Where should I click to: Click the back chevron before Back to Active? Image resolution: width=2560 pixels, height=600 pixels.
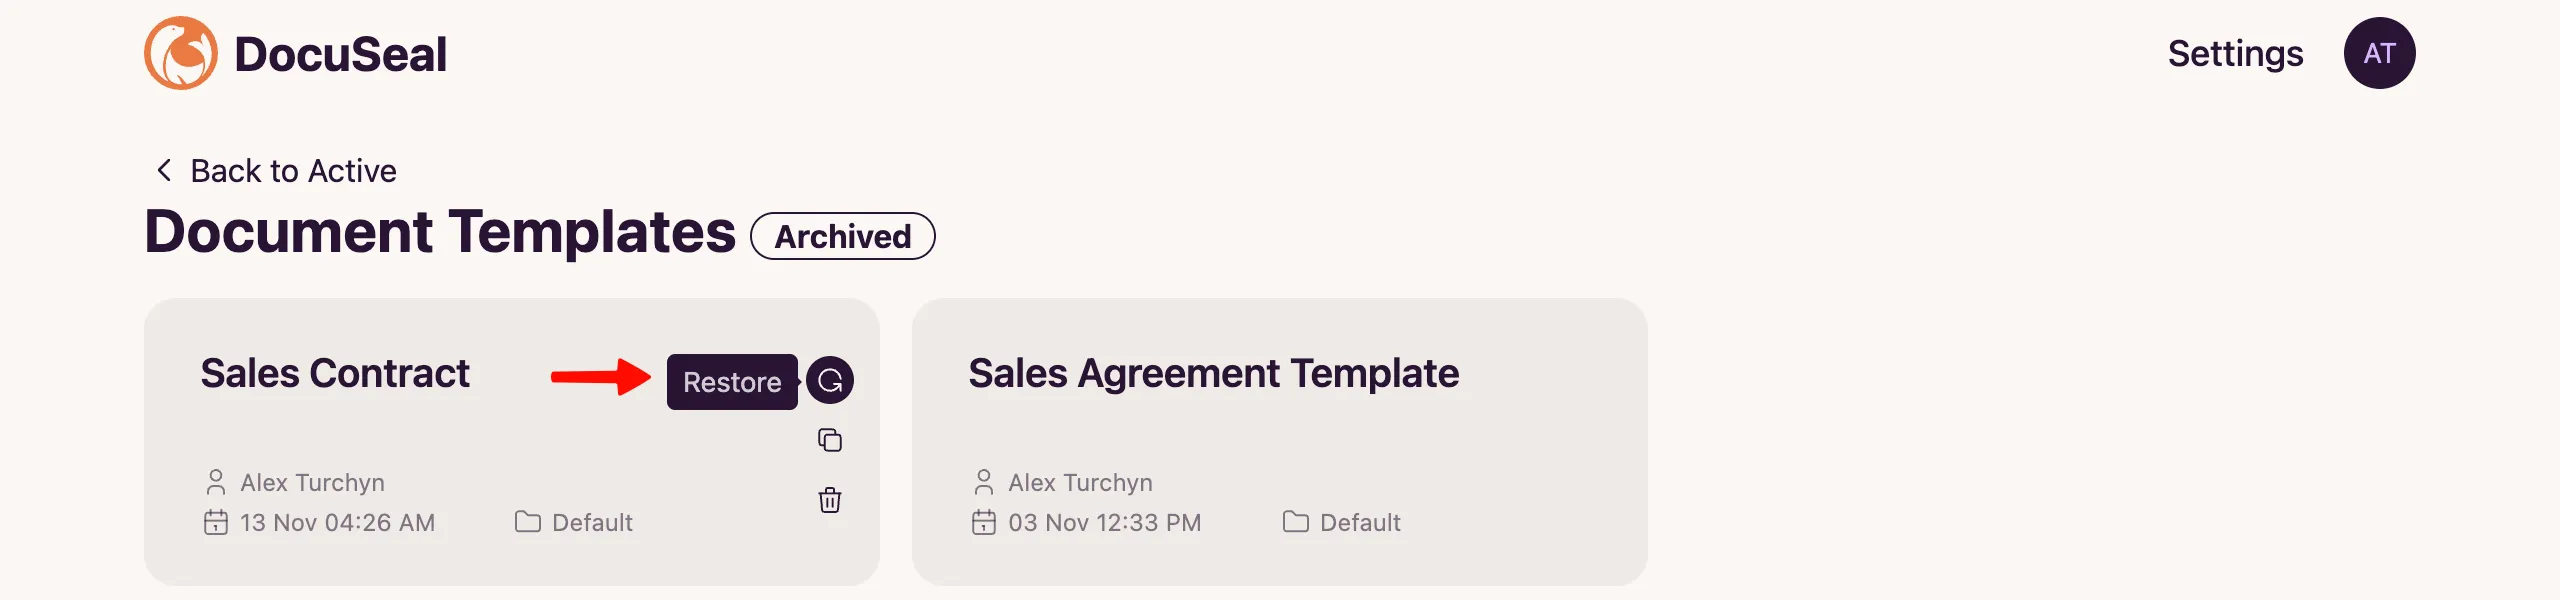coord(163,169)
